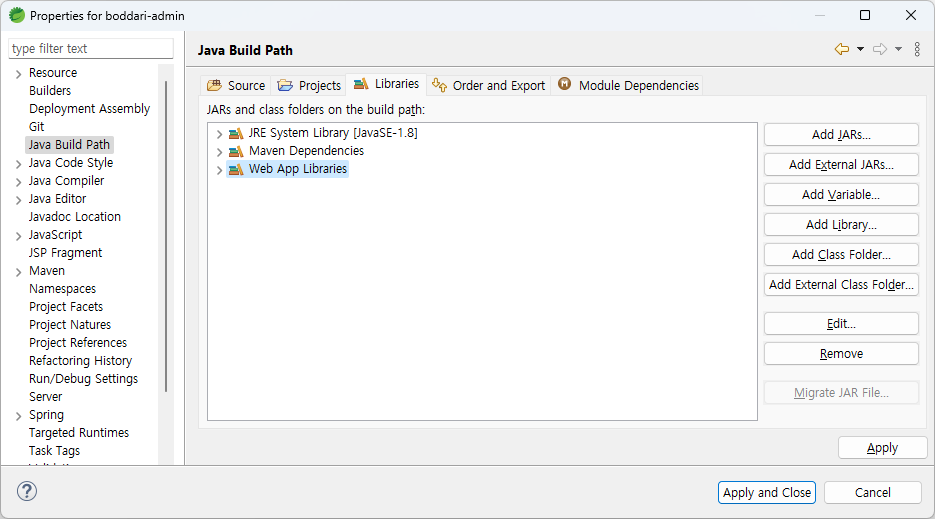Select Server properties page
Screen dimensions: 935x519
pos(45,397)
